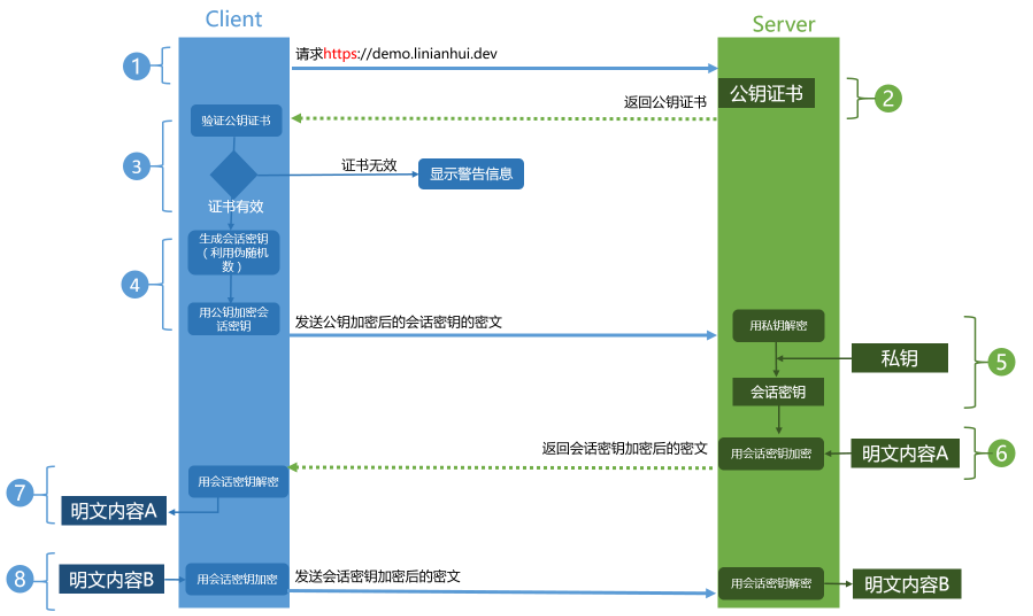Select the 明文内容B box at bottom right
1033x616 pixels.
906,584
